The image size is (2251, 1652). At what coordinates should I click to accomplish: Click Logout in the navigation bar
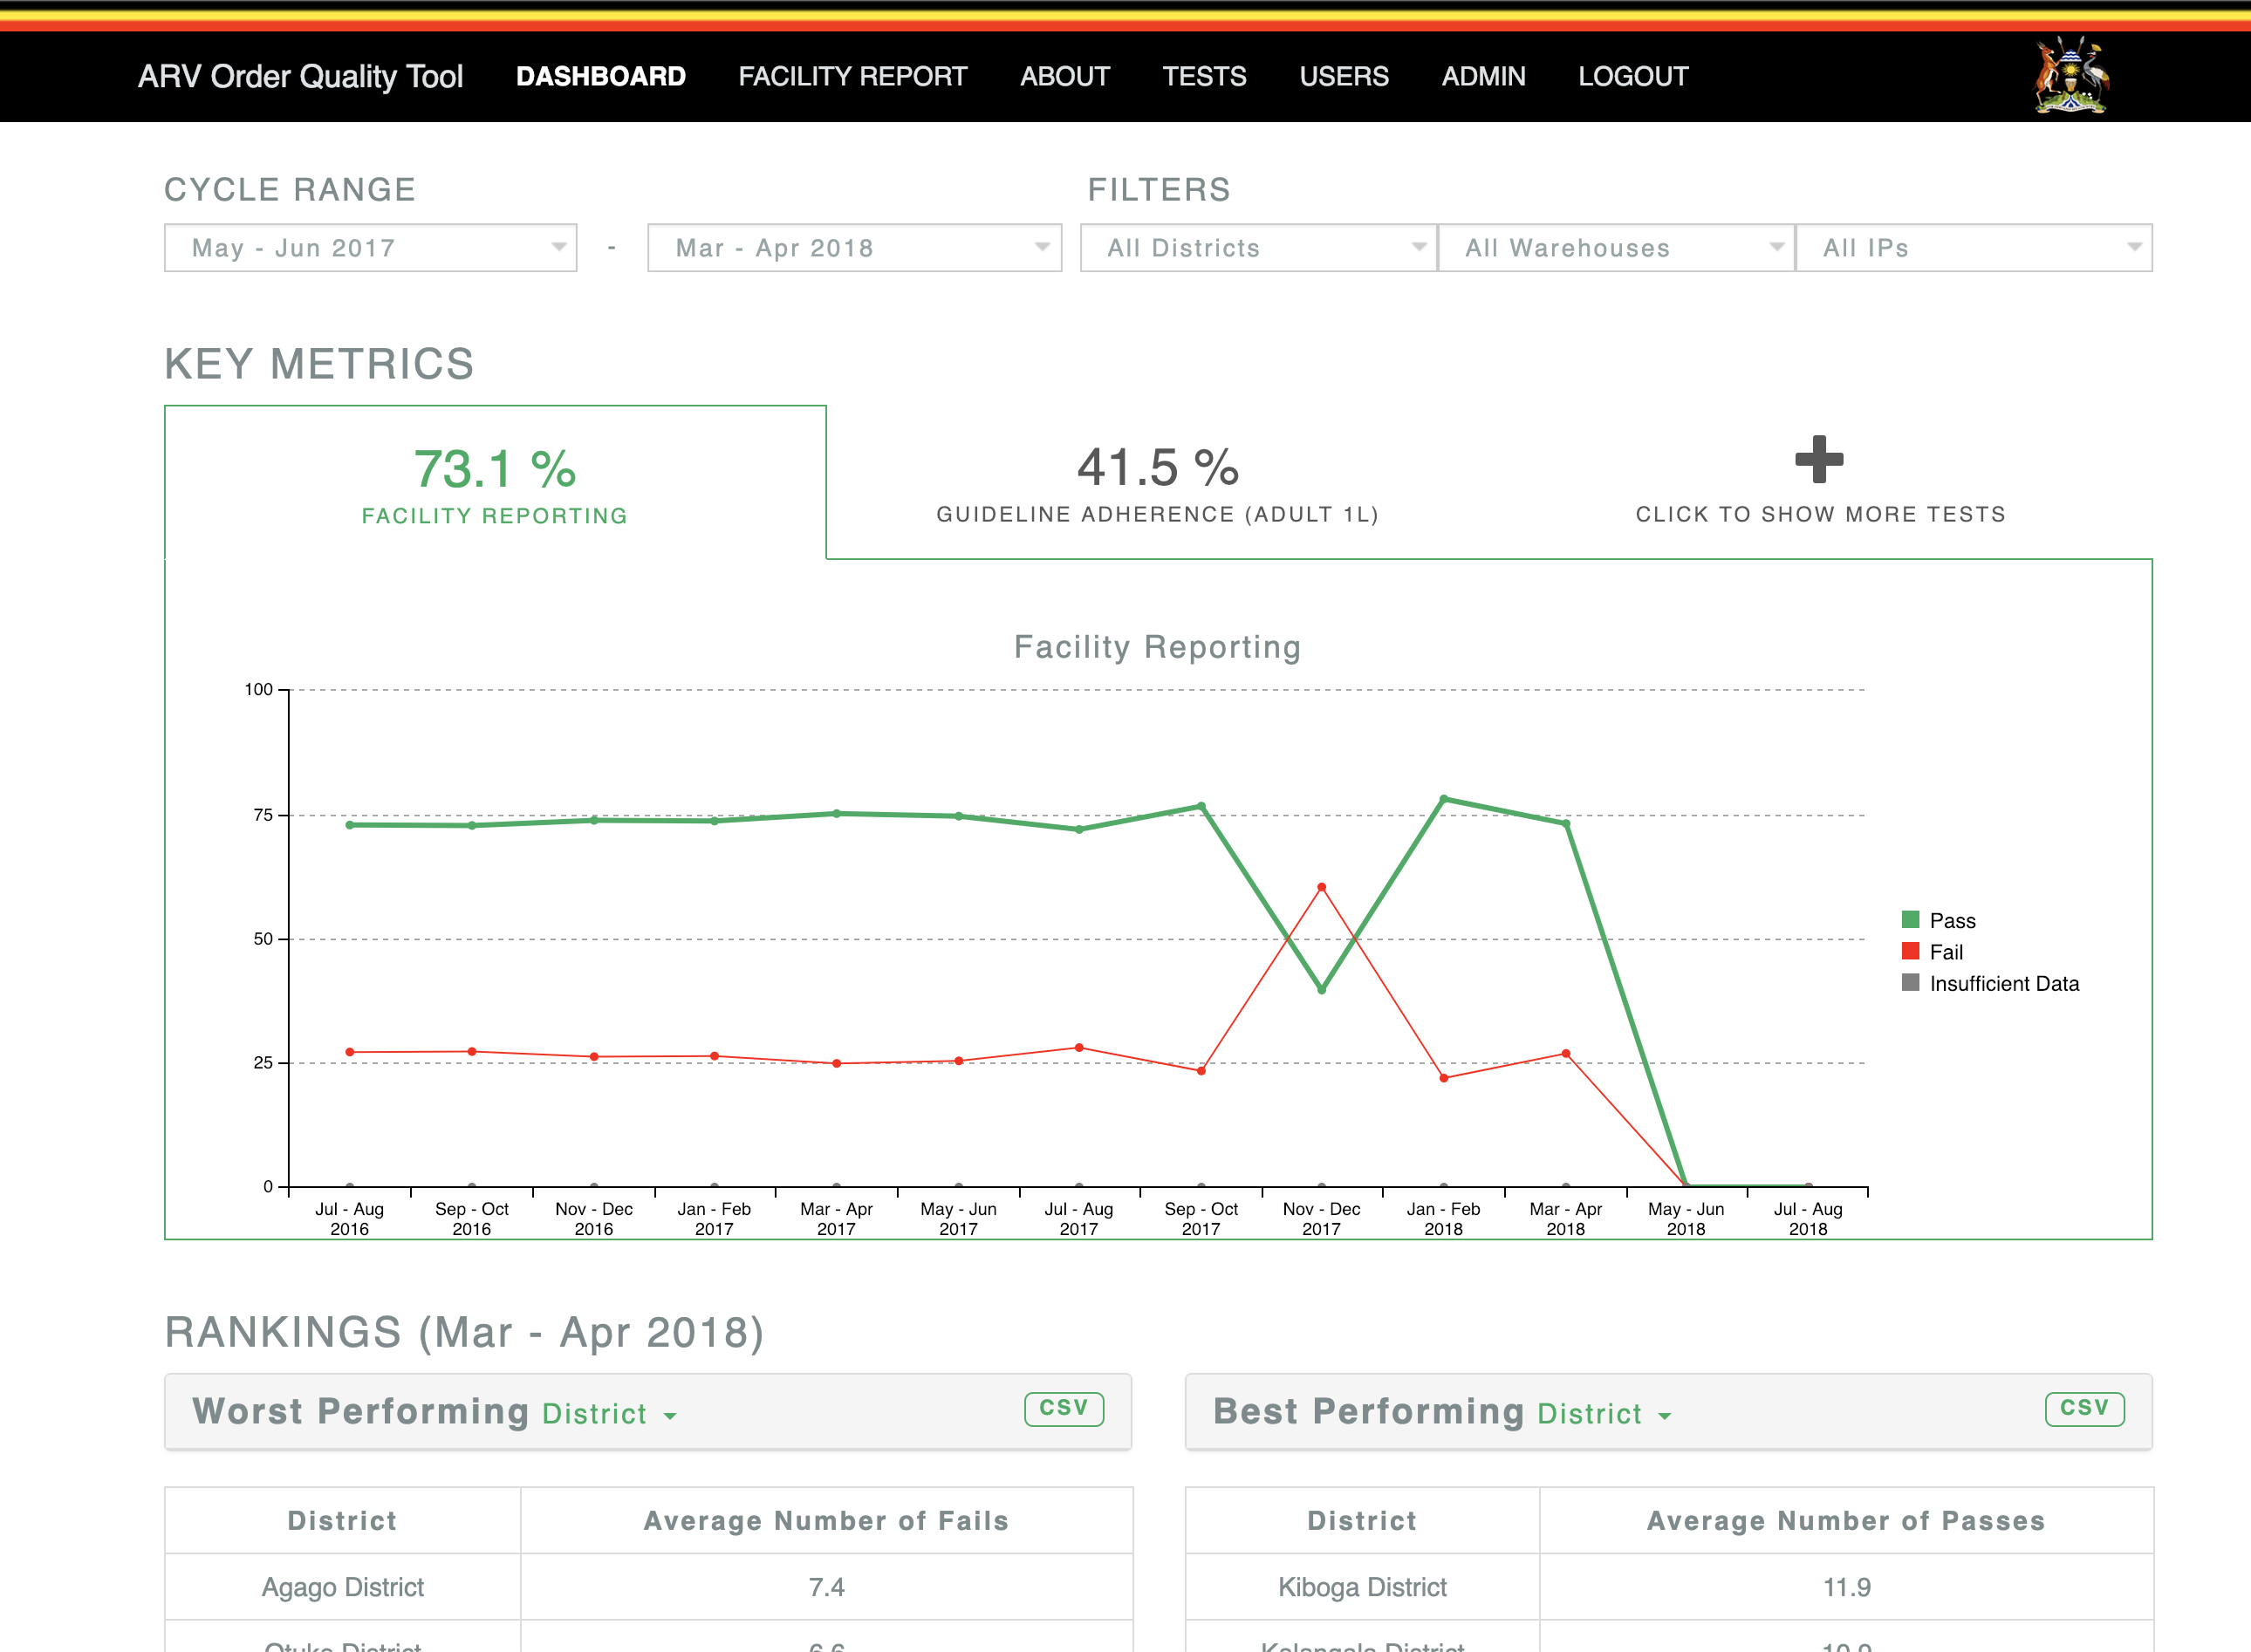(1632, 77)
